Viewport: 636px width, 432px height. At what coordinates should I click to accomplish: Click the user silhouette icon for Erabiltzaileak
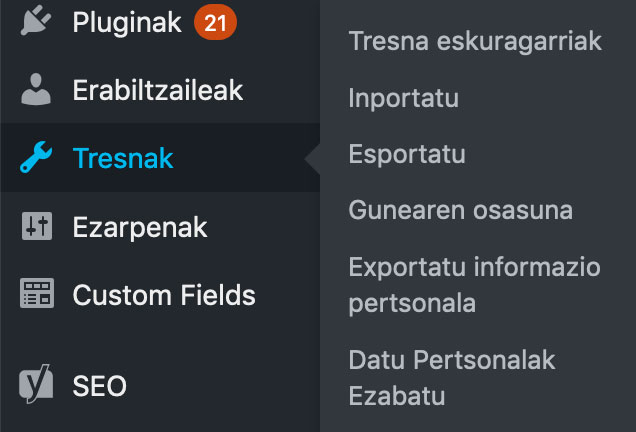point(36,89)
